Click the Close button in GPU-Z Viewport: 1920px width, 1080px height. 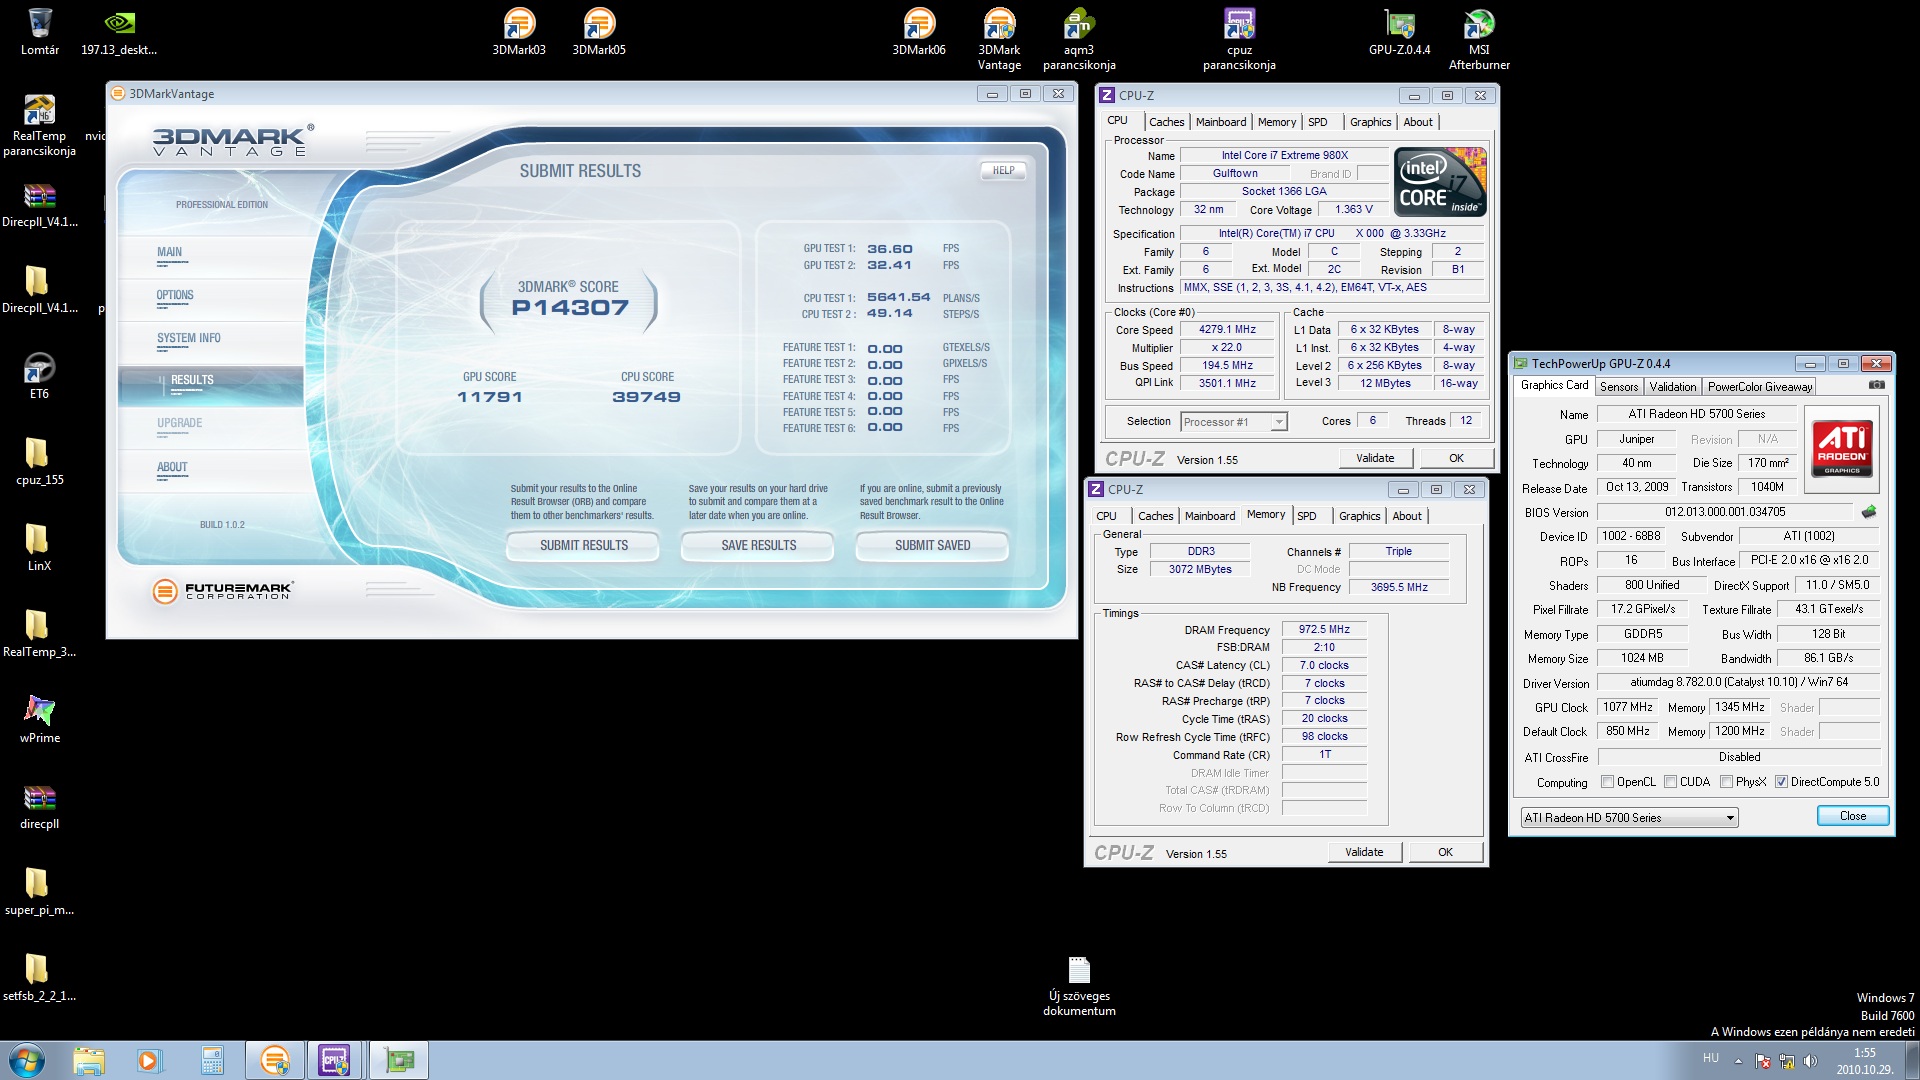tap(1852, 816)
